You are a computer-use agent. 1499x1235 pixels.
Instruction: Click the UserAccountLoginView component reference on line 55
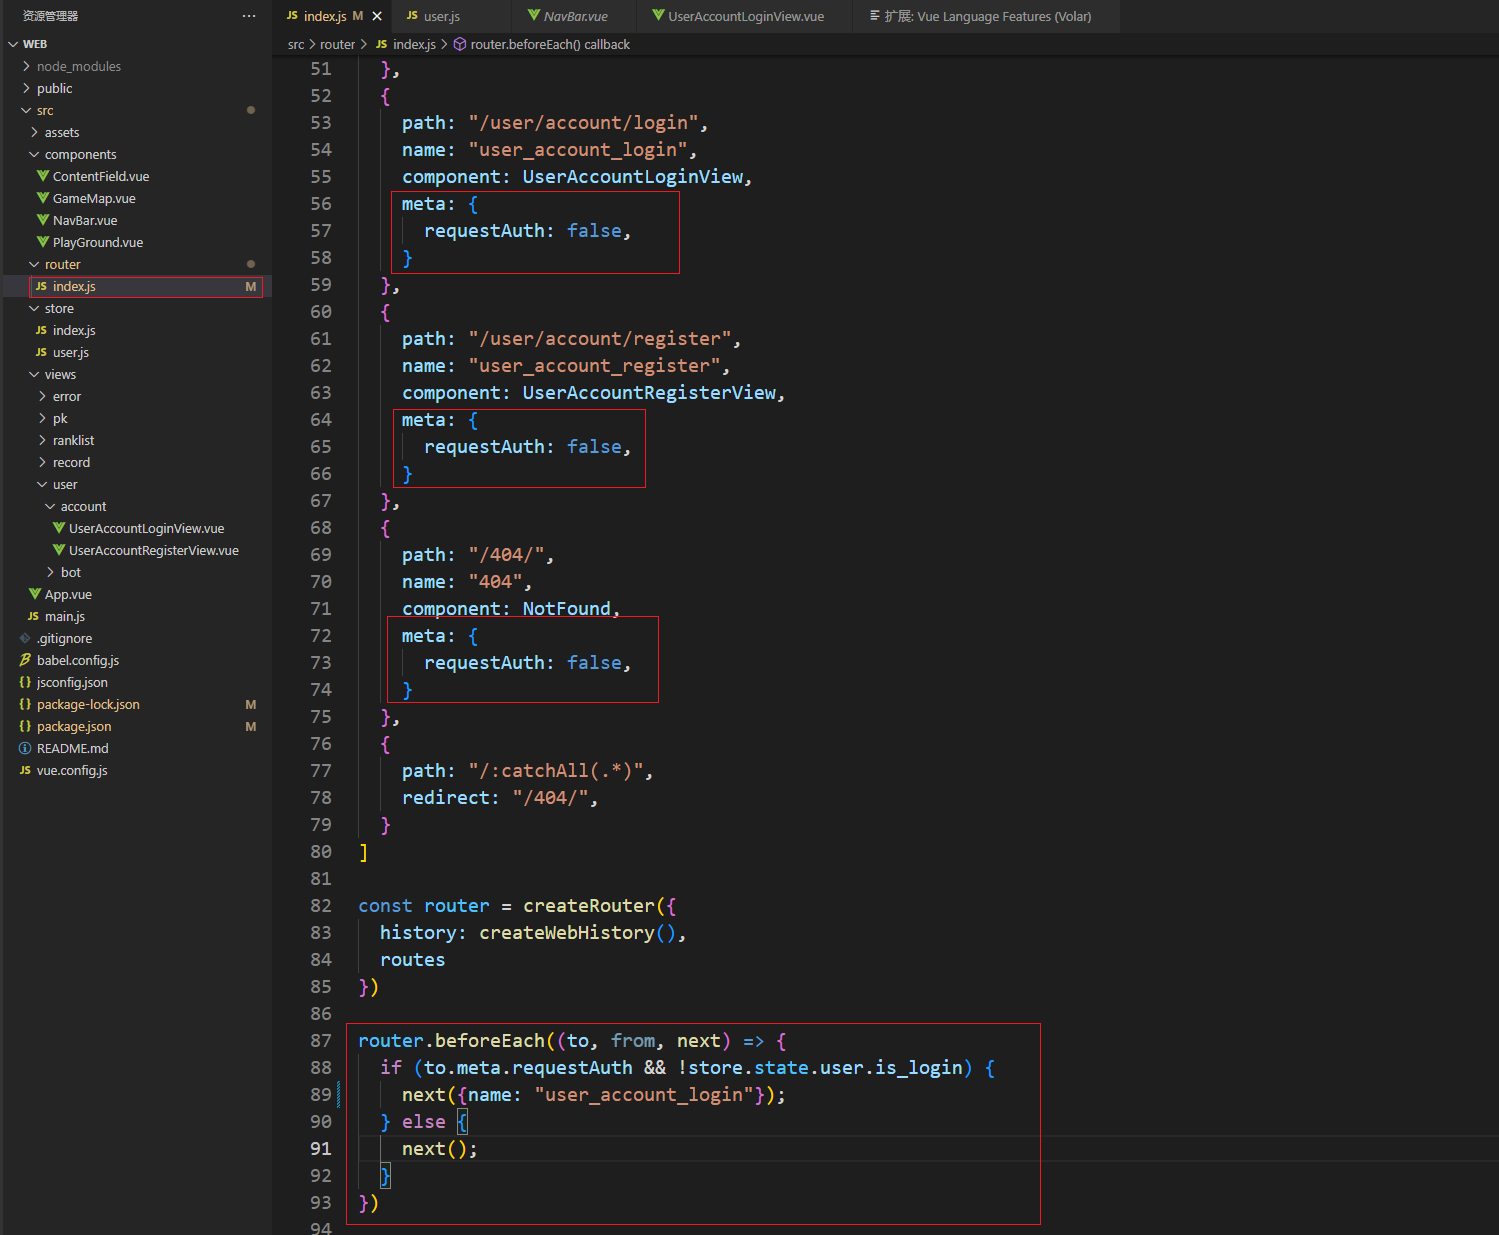click(x=633, y=176)
